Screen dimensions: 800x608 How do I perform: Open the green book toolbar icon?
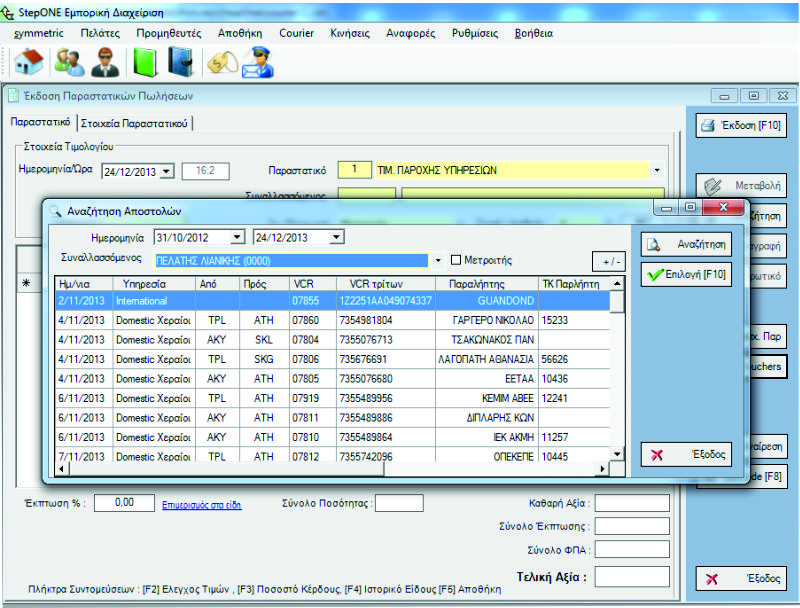click(146, 62)
